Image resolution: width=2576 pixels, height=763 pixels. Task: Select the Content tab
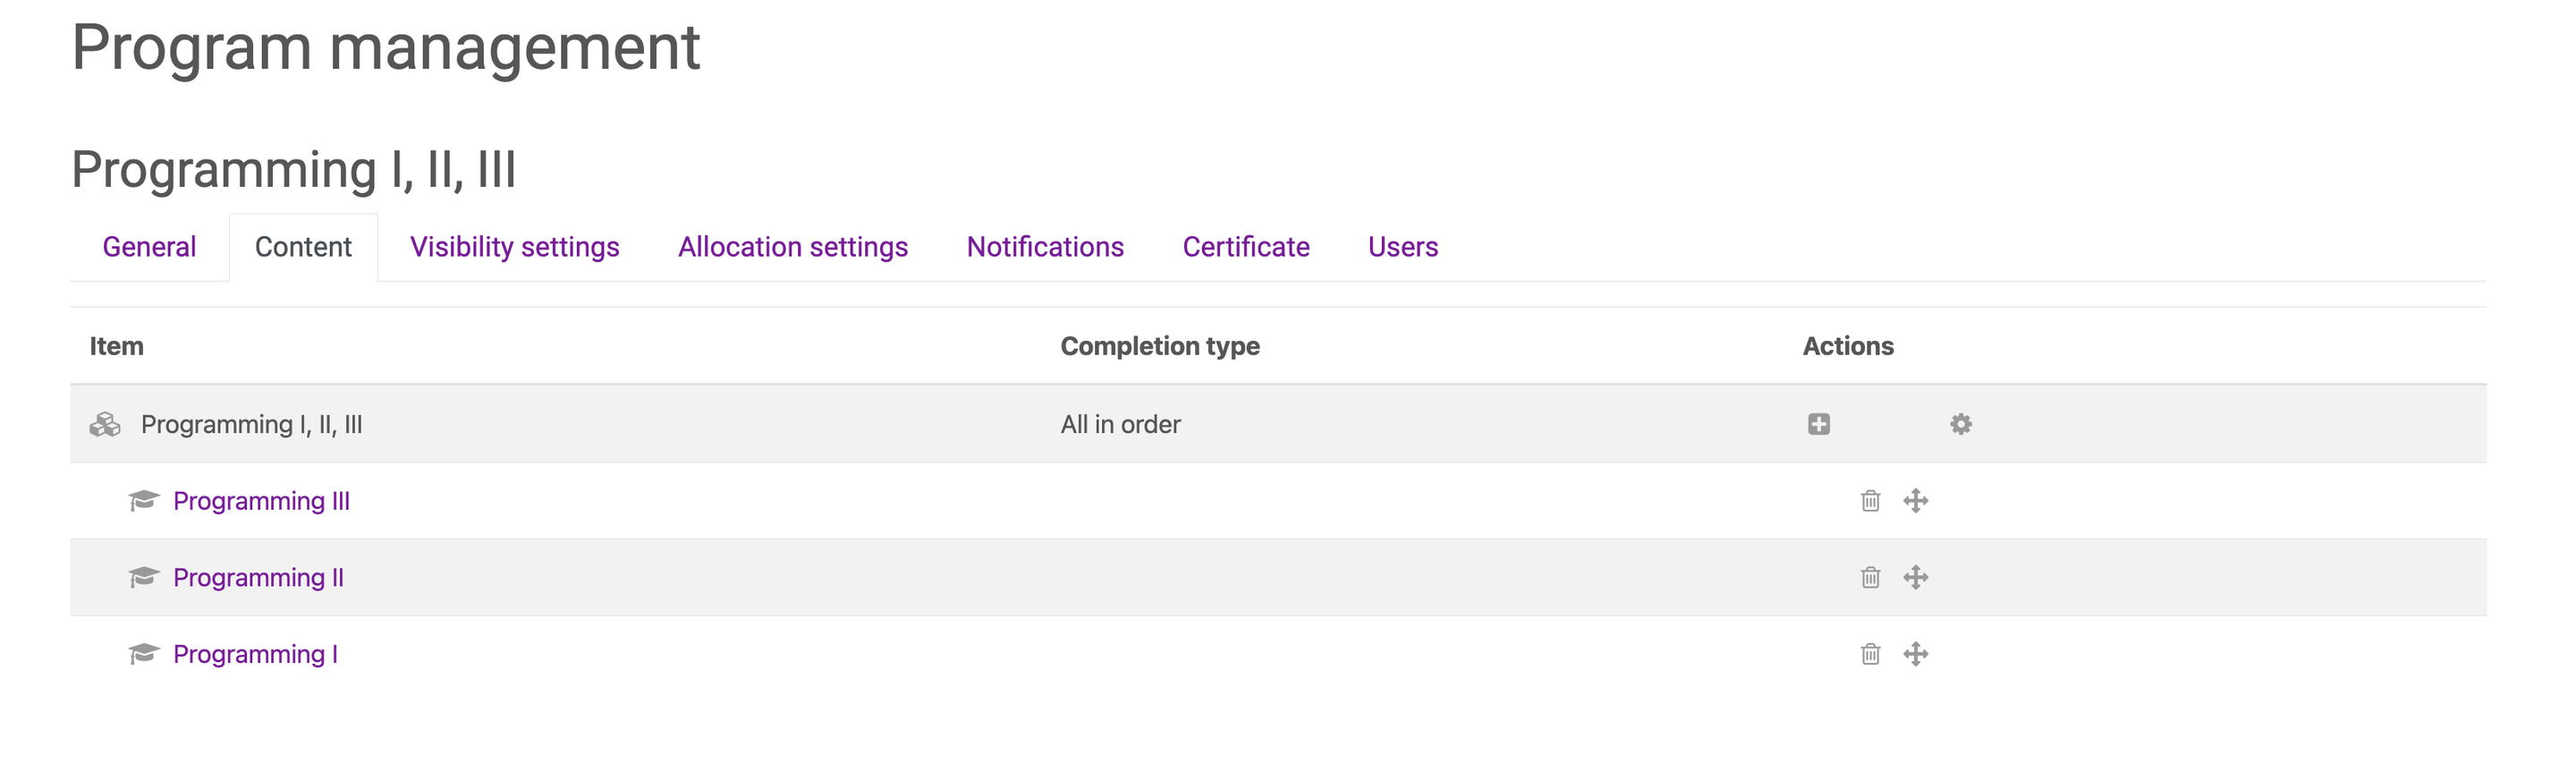point(303,247)
